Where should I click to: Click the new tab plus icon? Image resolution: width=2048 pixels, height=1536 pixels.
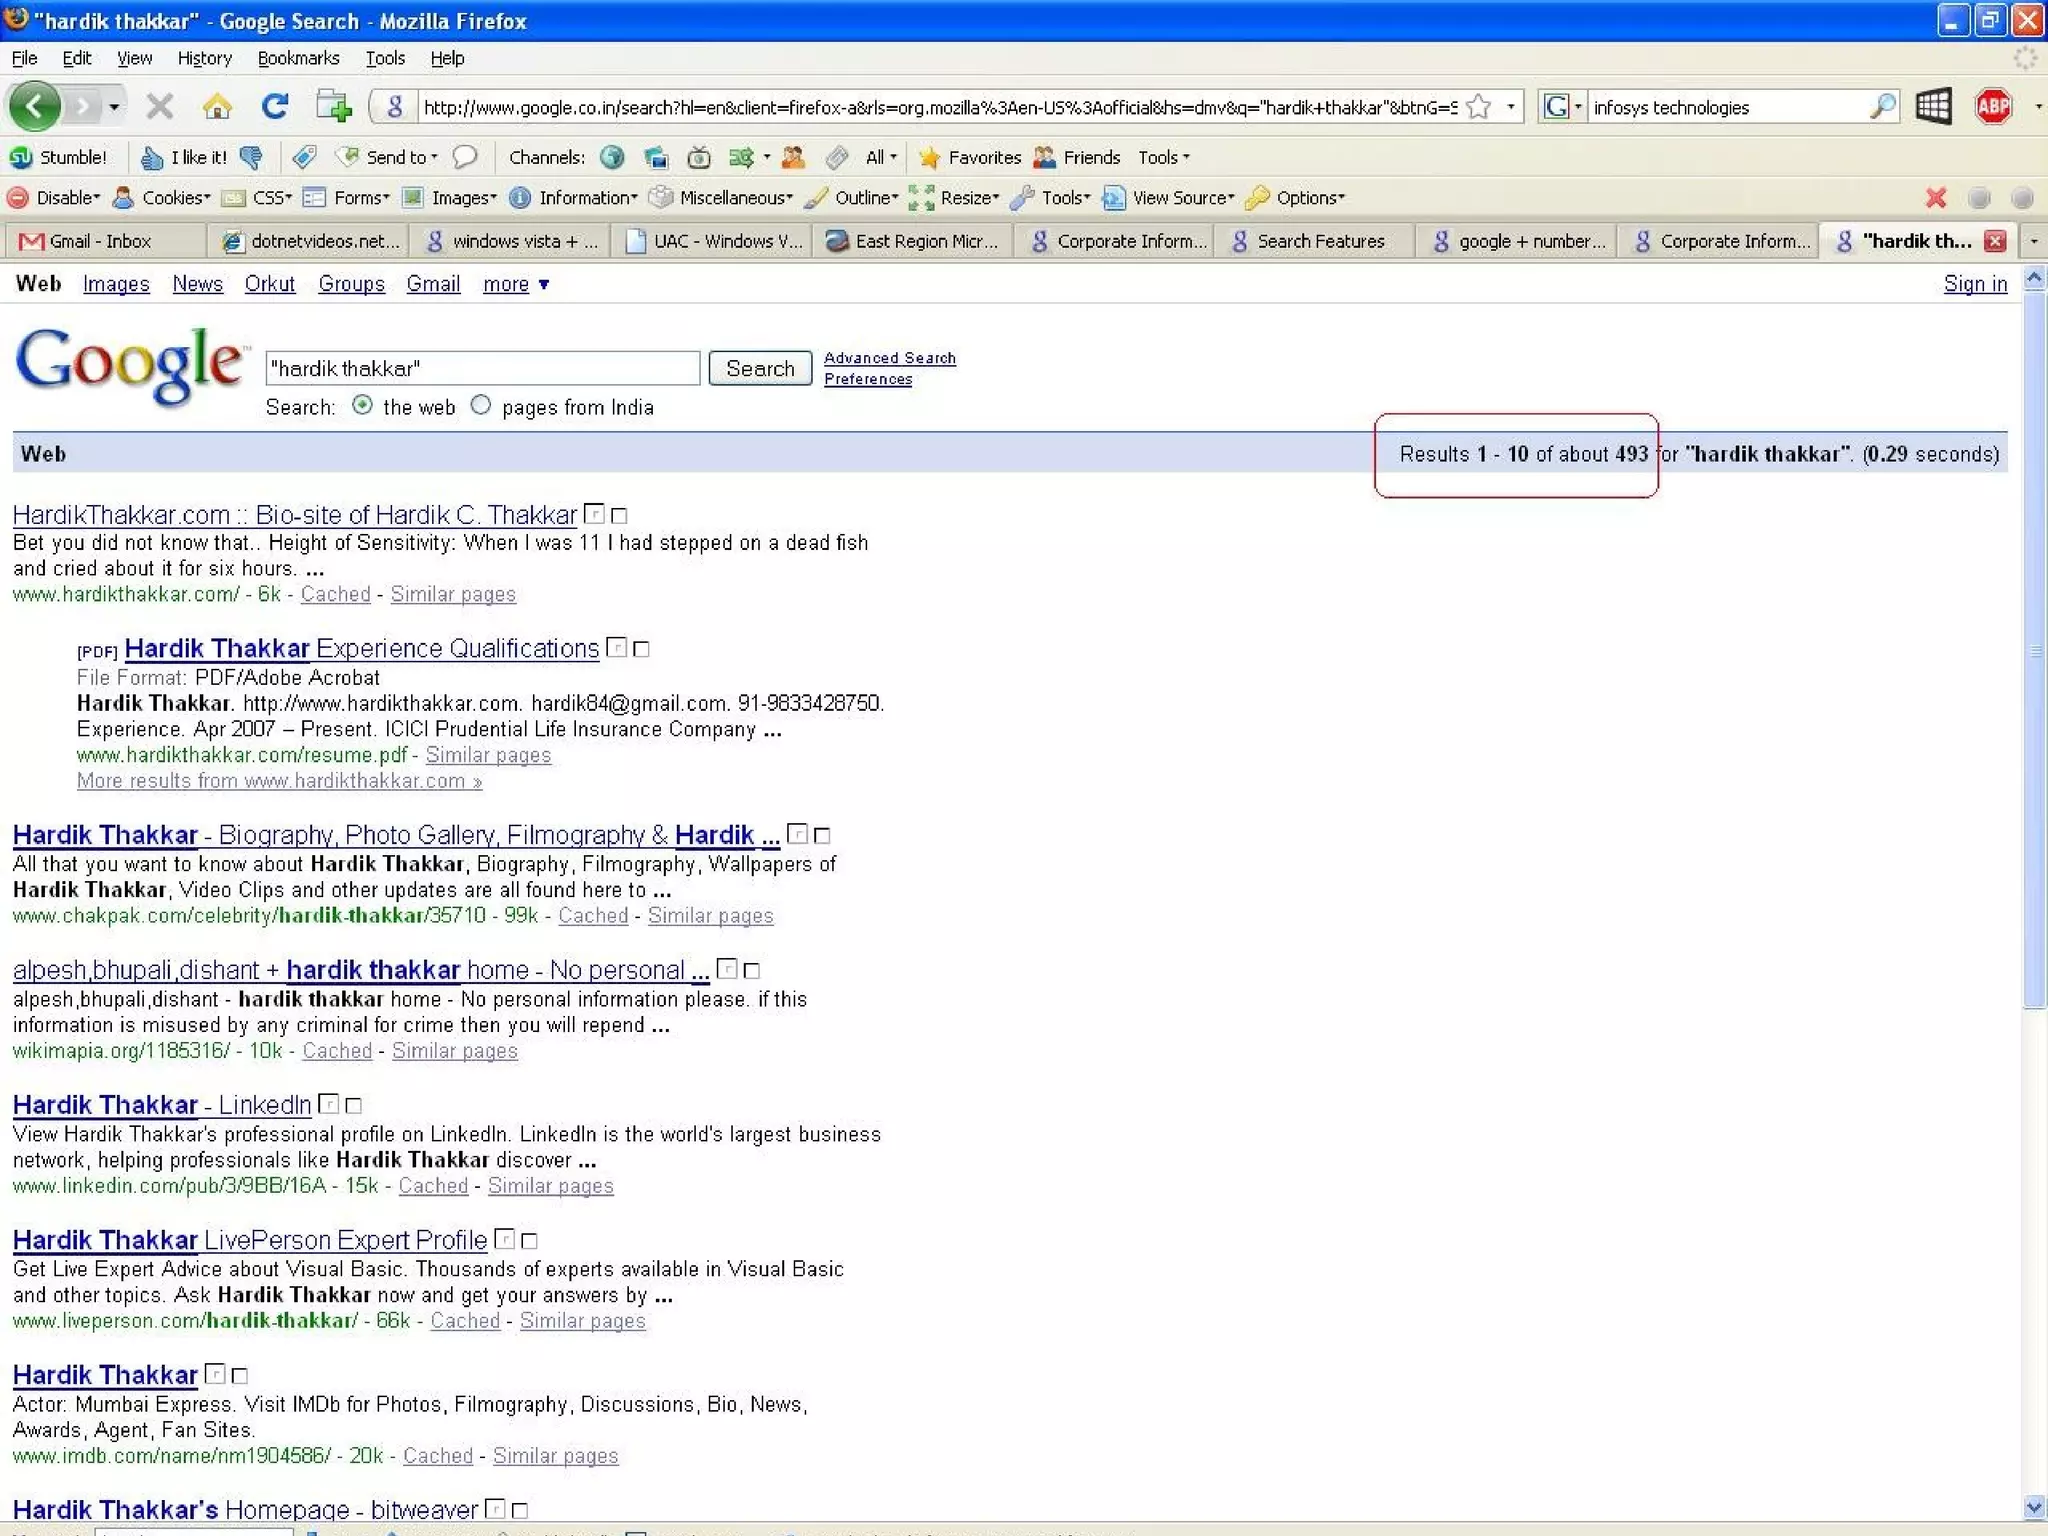pyautogui.click(x=333, y=106)
